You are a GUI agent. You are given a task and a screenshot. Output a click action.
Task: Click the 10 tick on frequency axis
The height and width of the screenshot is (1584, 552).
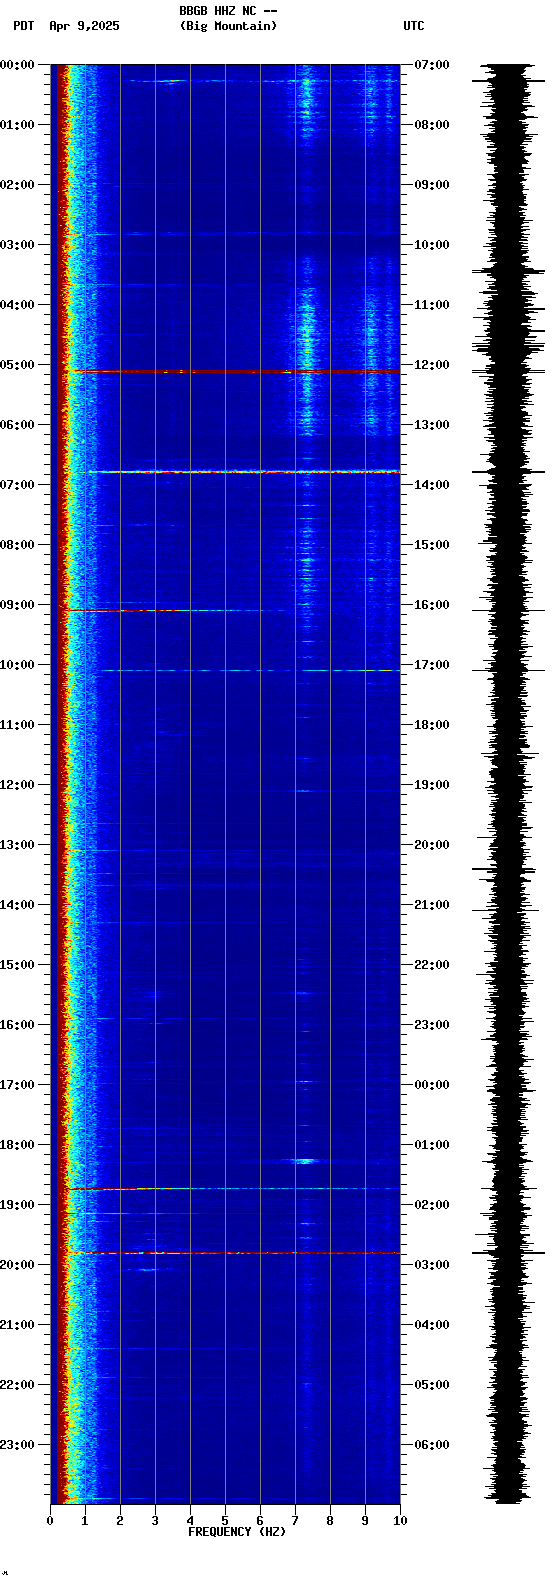[x=400, y=1521]
